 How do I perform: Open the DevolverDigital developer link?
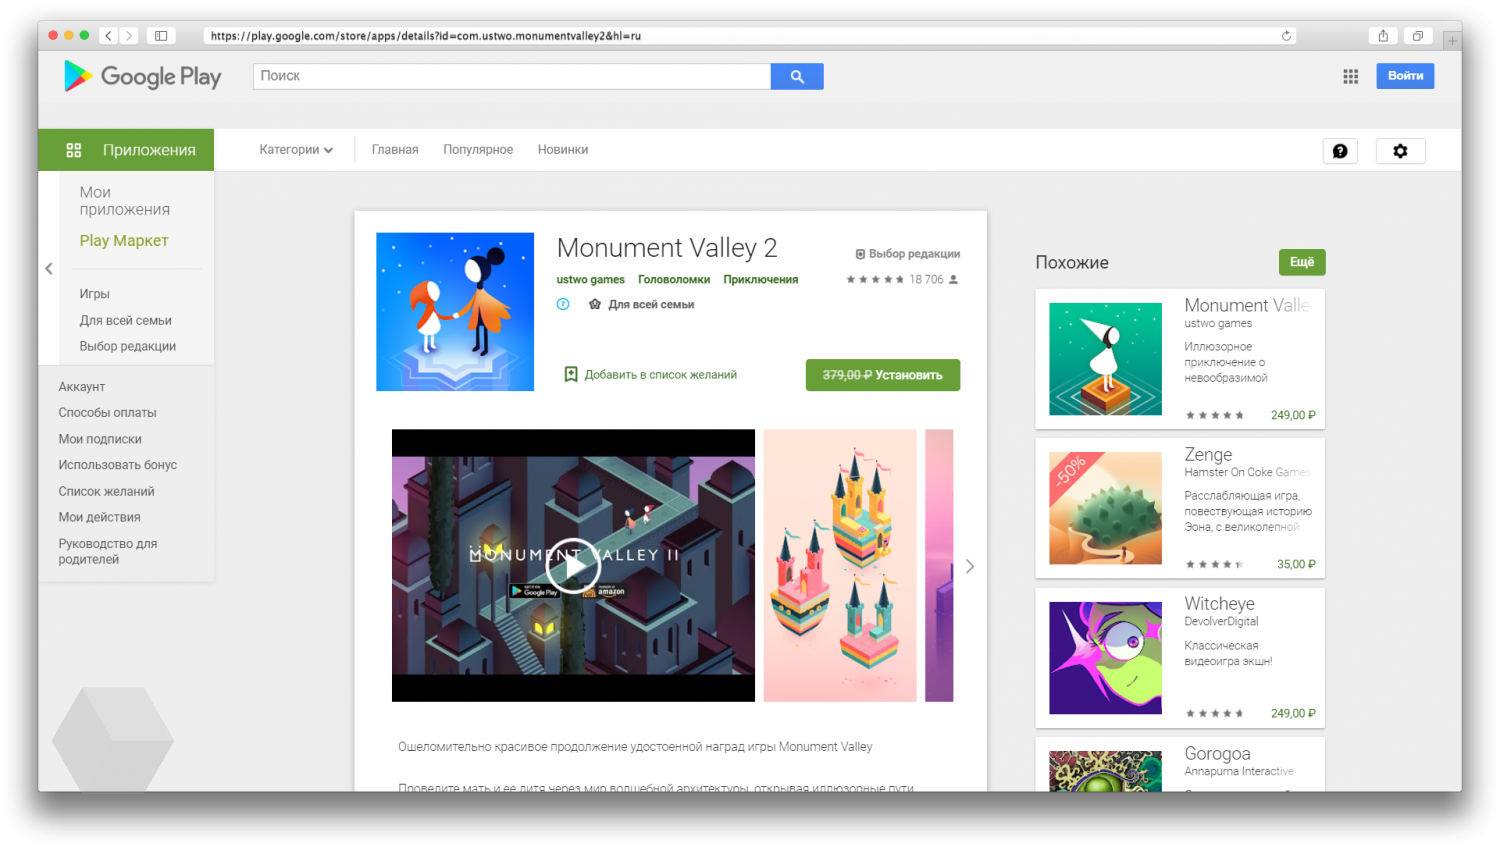pos(1221,622)
